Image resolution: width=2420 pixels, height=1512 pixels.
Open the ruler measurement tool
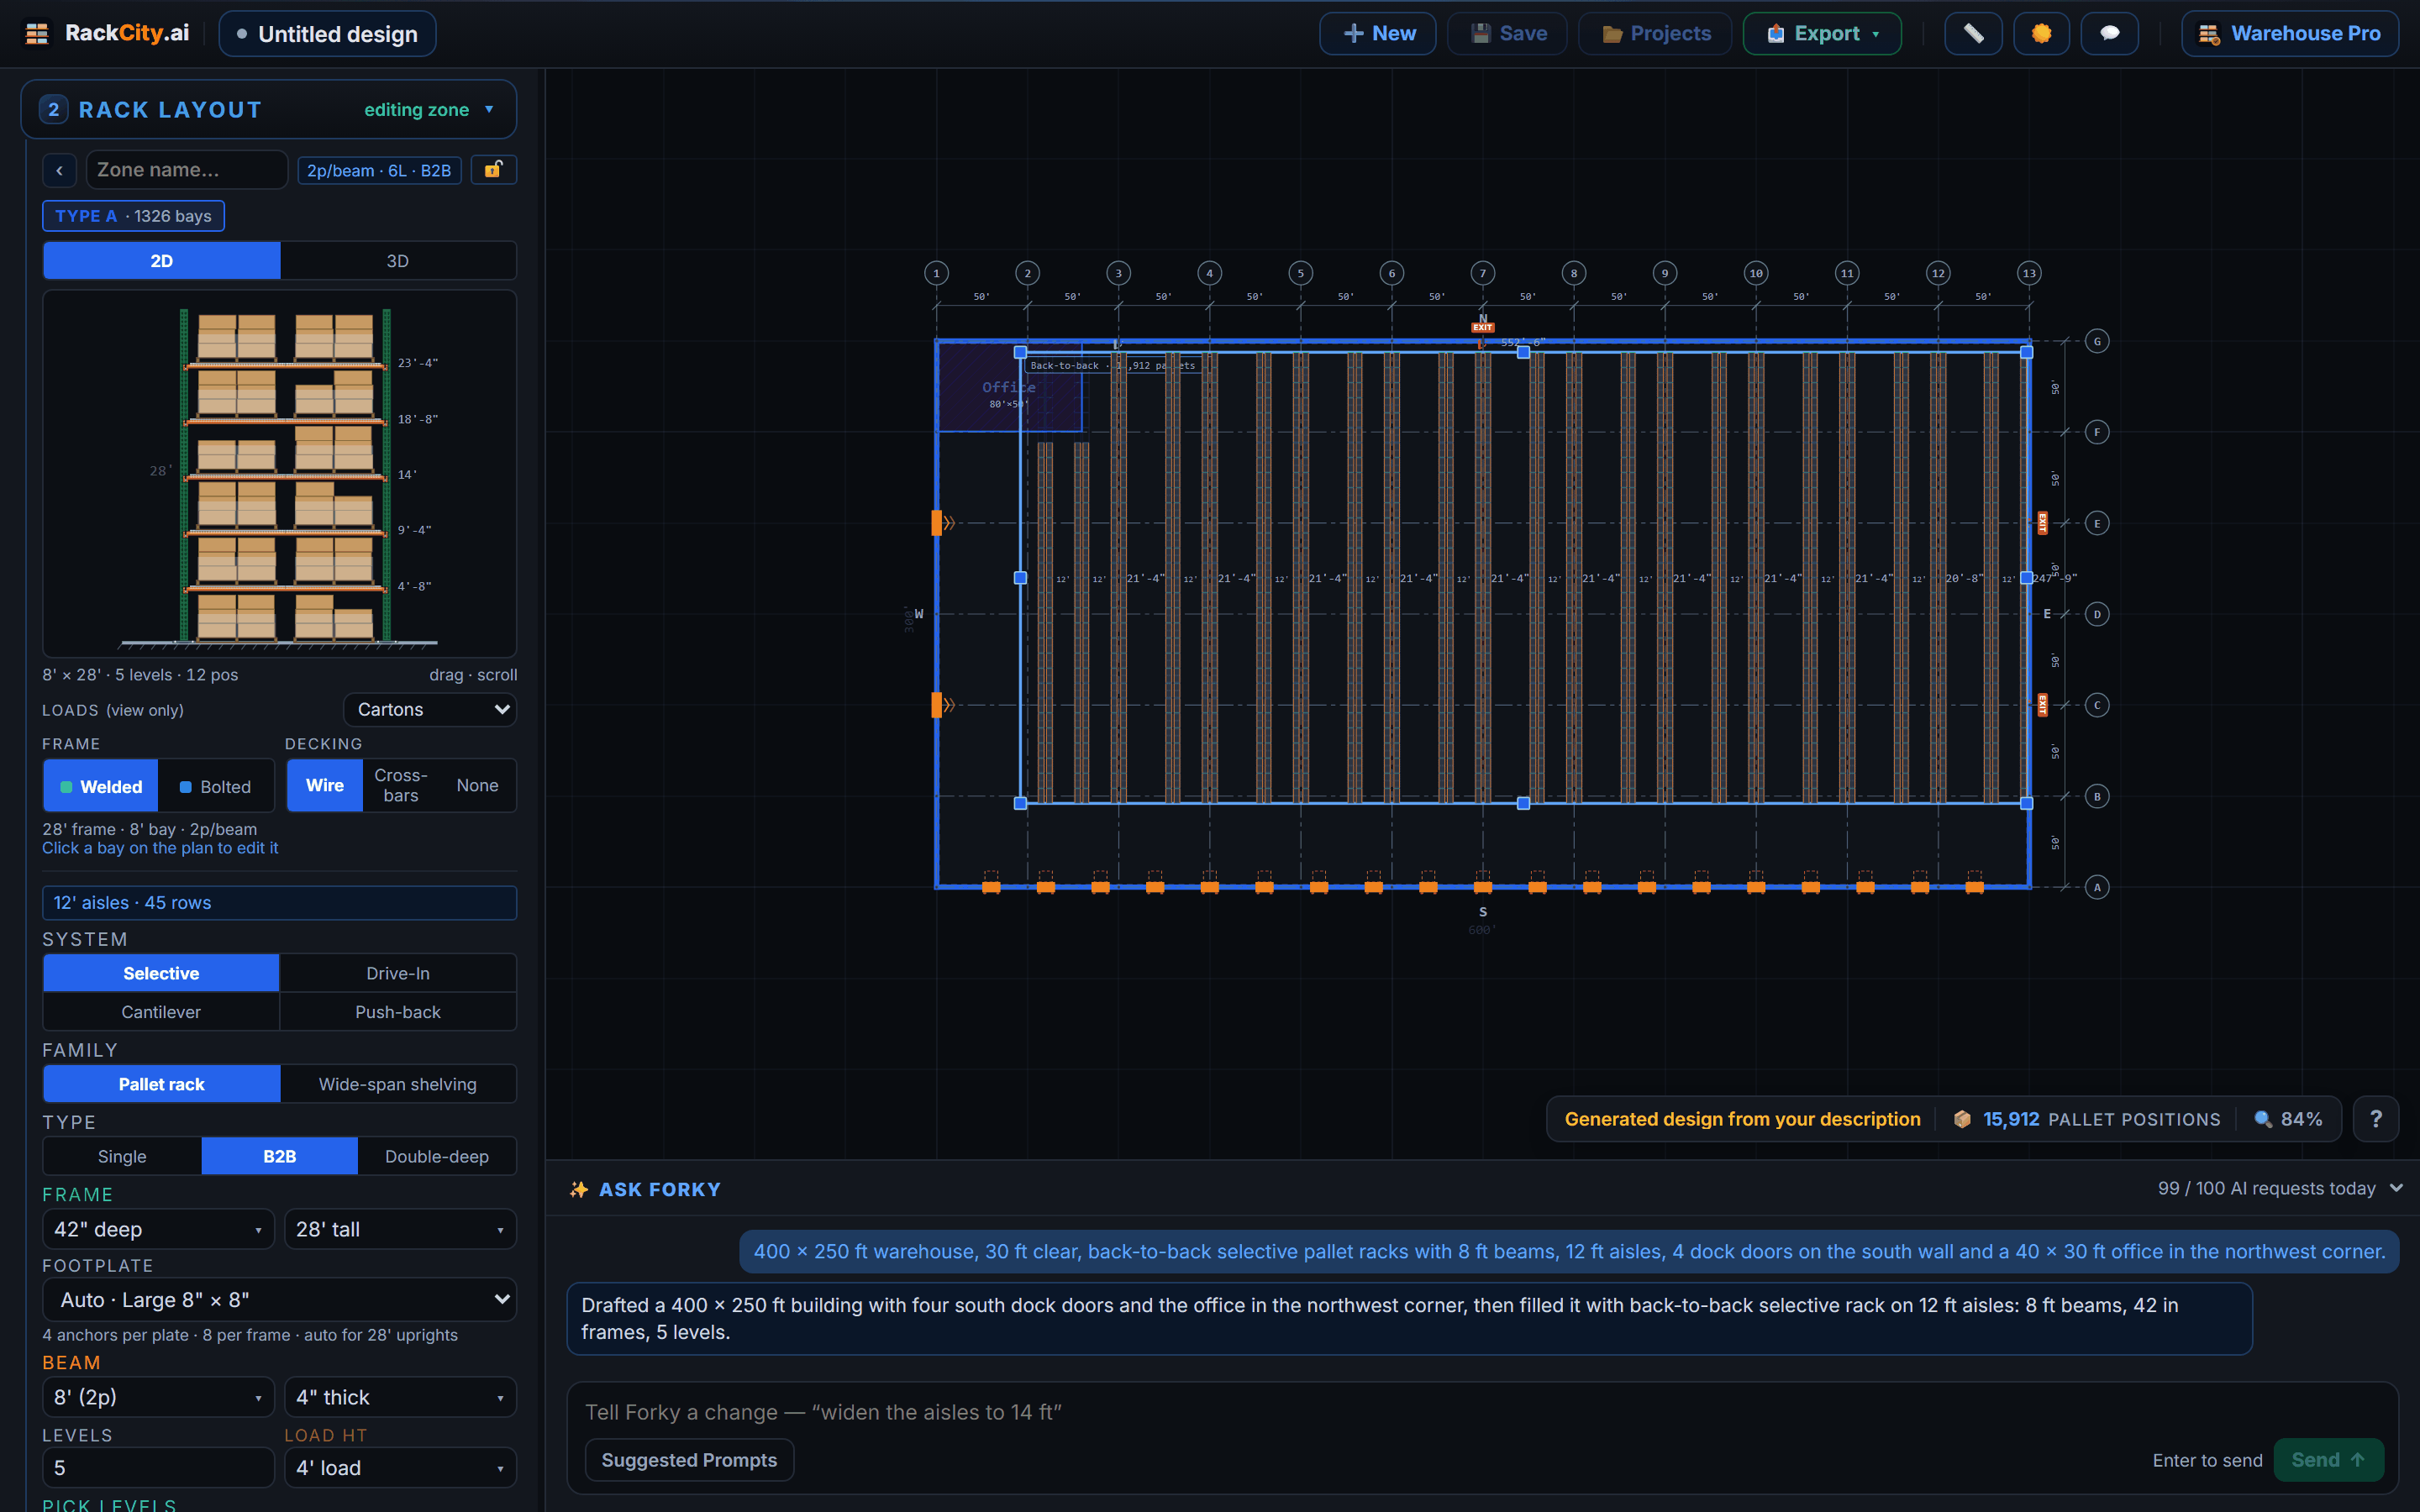[1972, 33]
